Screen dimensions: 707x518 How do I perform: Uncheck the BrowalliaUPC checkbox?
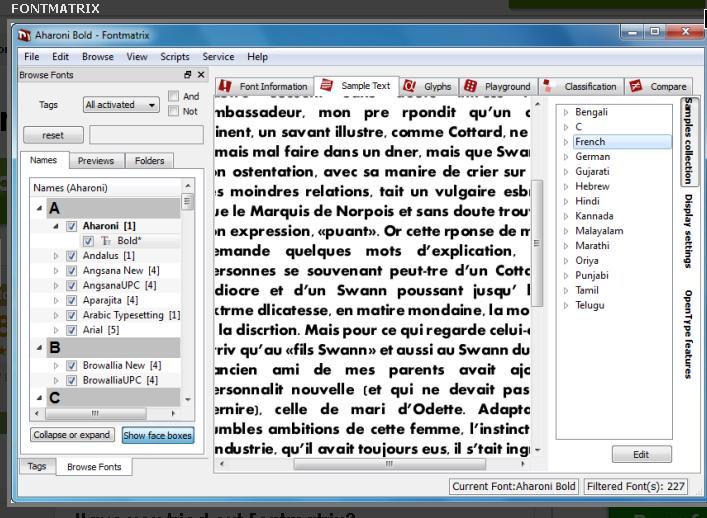tap(71, 380)
